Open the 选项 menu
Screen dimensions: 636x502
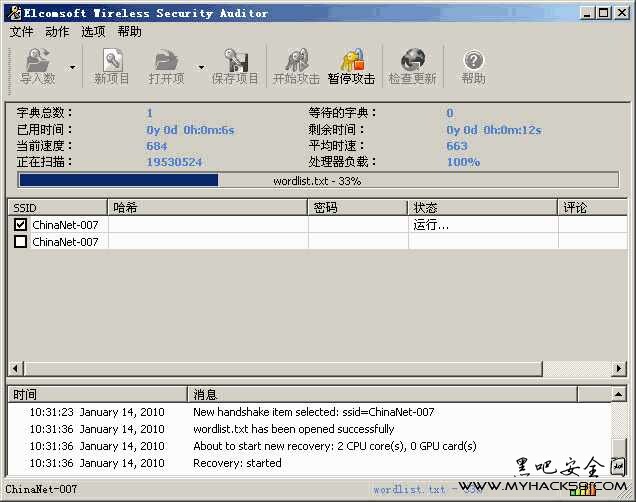tap(93, 31)
